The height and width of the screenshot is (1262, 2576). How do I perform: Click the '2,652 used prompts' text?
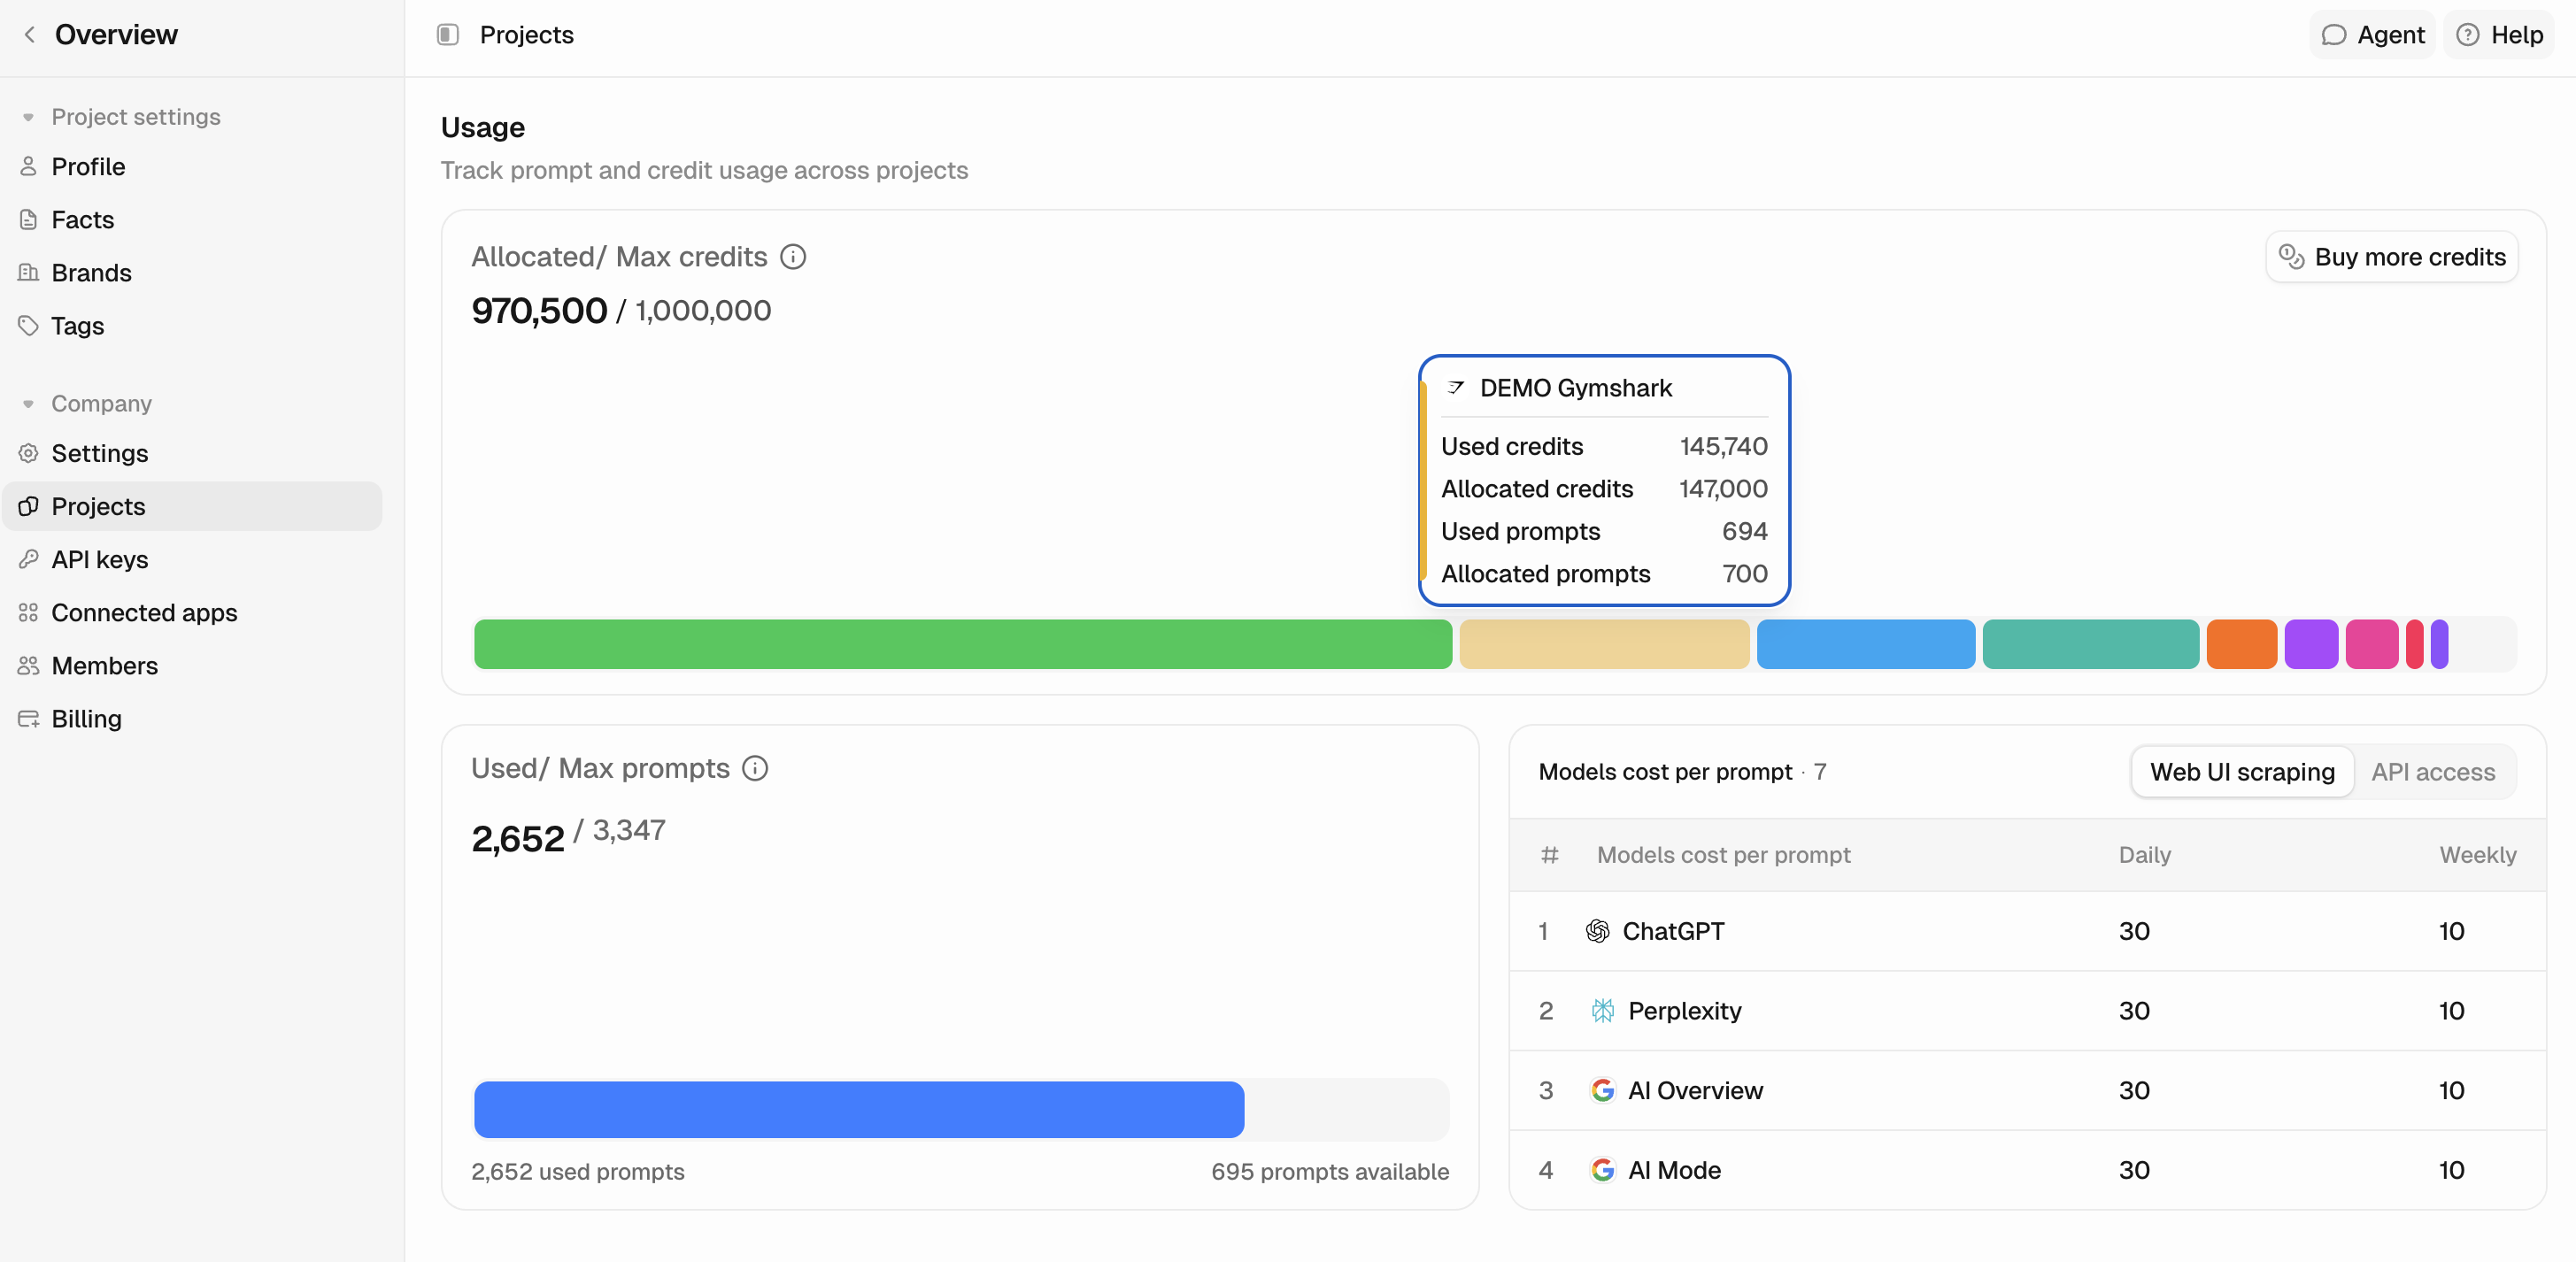(578, 1172)
